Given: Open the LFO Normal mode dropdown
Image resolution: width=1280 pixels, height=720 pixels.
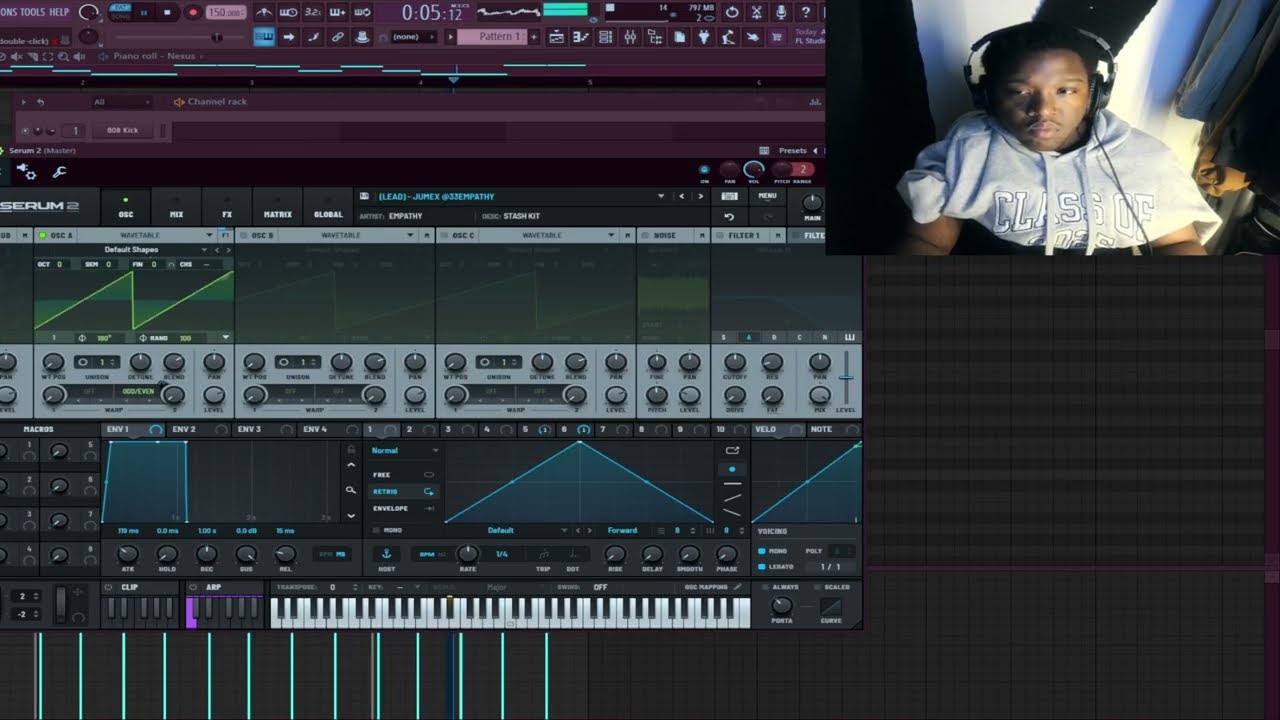Looking at the screenshot, I should [x=405, y=450].
